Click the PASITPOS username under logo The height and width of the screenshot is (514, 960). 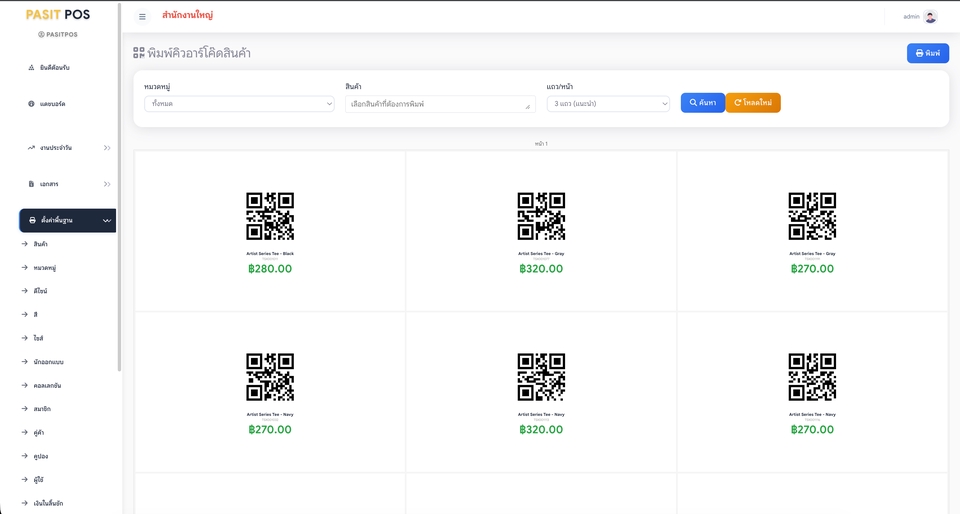tap(58, 35)
